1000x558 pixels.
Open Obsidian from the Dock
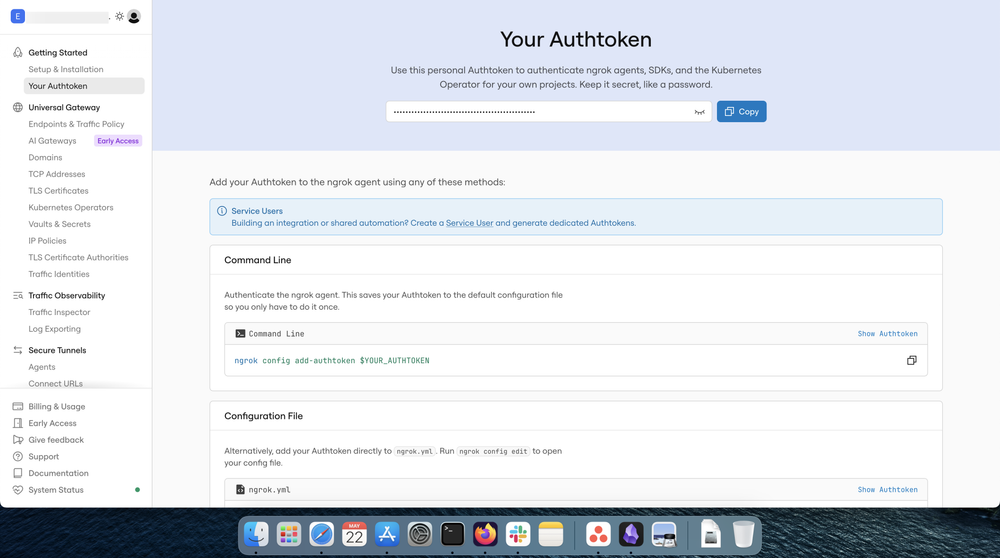[631, 534]
